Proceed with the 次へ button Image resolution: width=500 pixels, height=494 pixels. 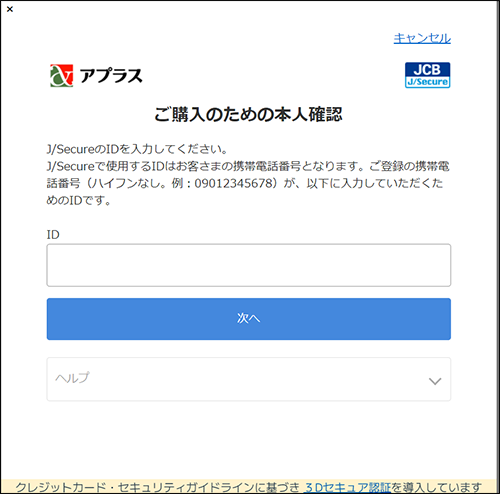[249, 319]
